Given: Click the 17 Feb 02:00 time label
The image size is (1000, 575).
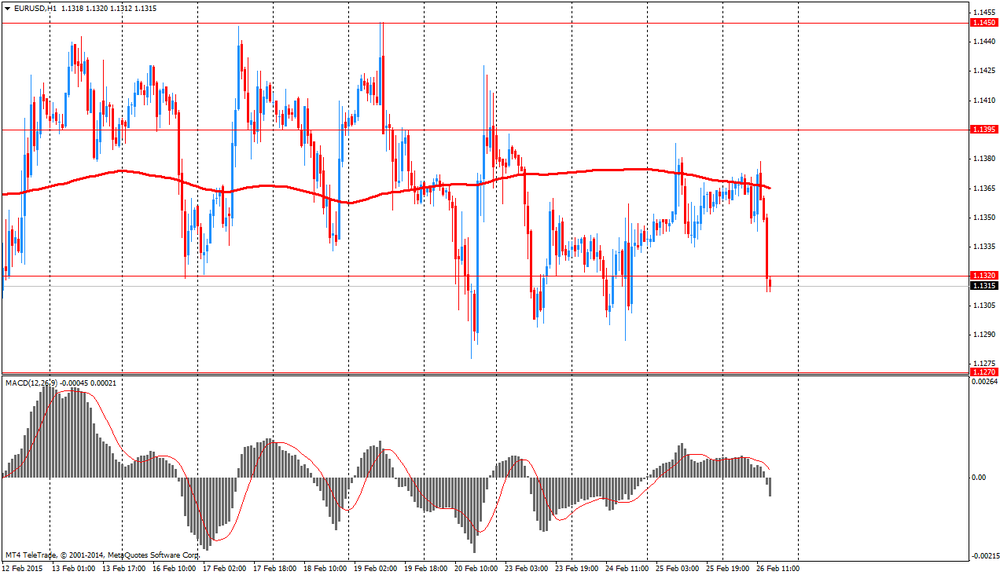Looking at the screenshot, I should click(x=224, y=569).
